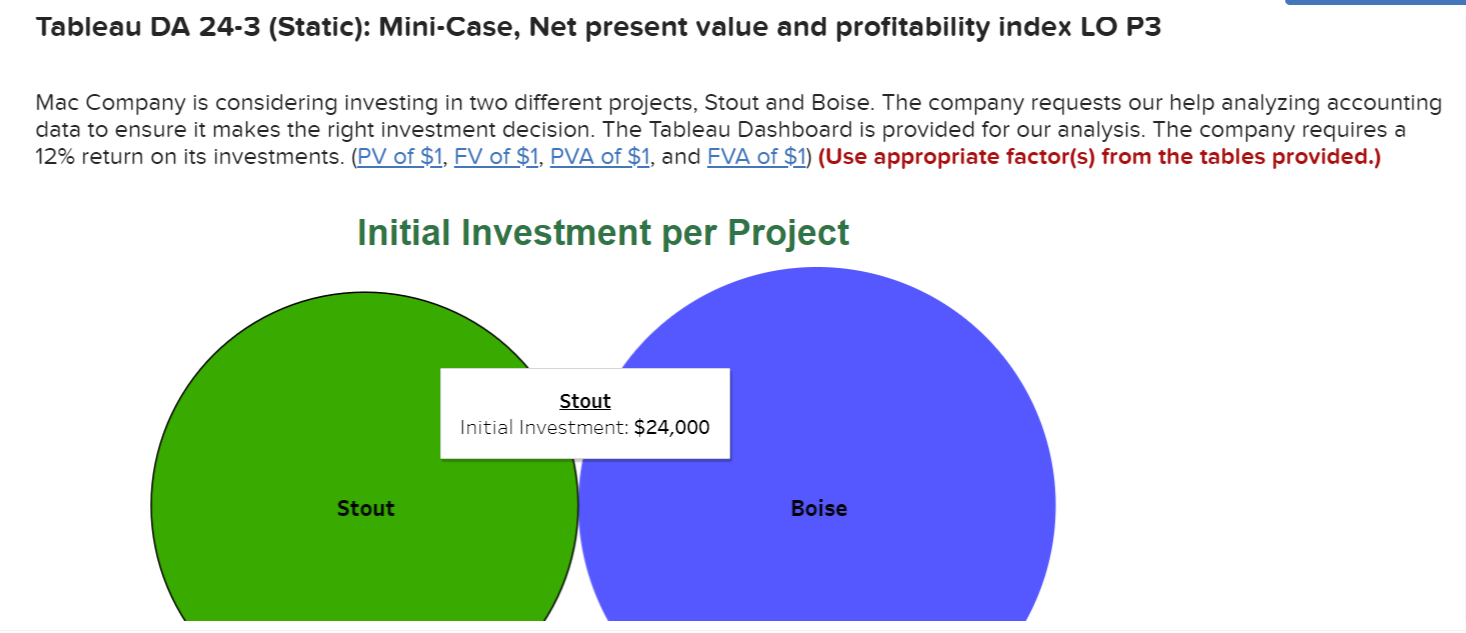Click the Stout tooltip showing $24,000
This screenshot has width=1466, height=633.
(x=585, y=413)
